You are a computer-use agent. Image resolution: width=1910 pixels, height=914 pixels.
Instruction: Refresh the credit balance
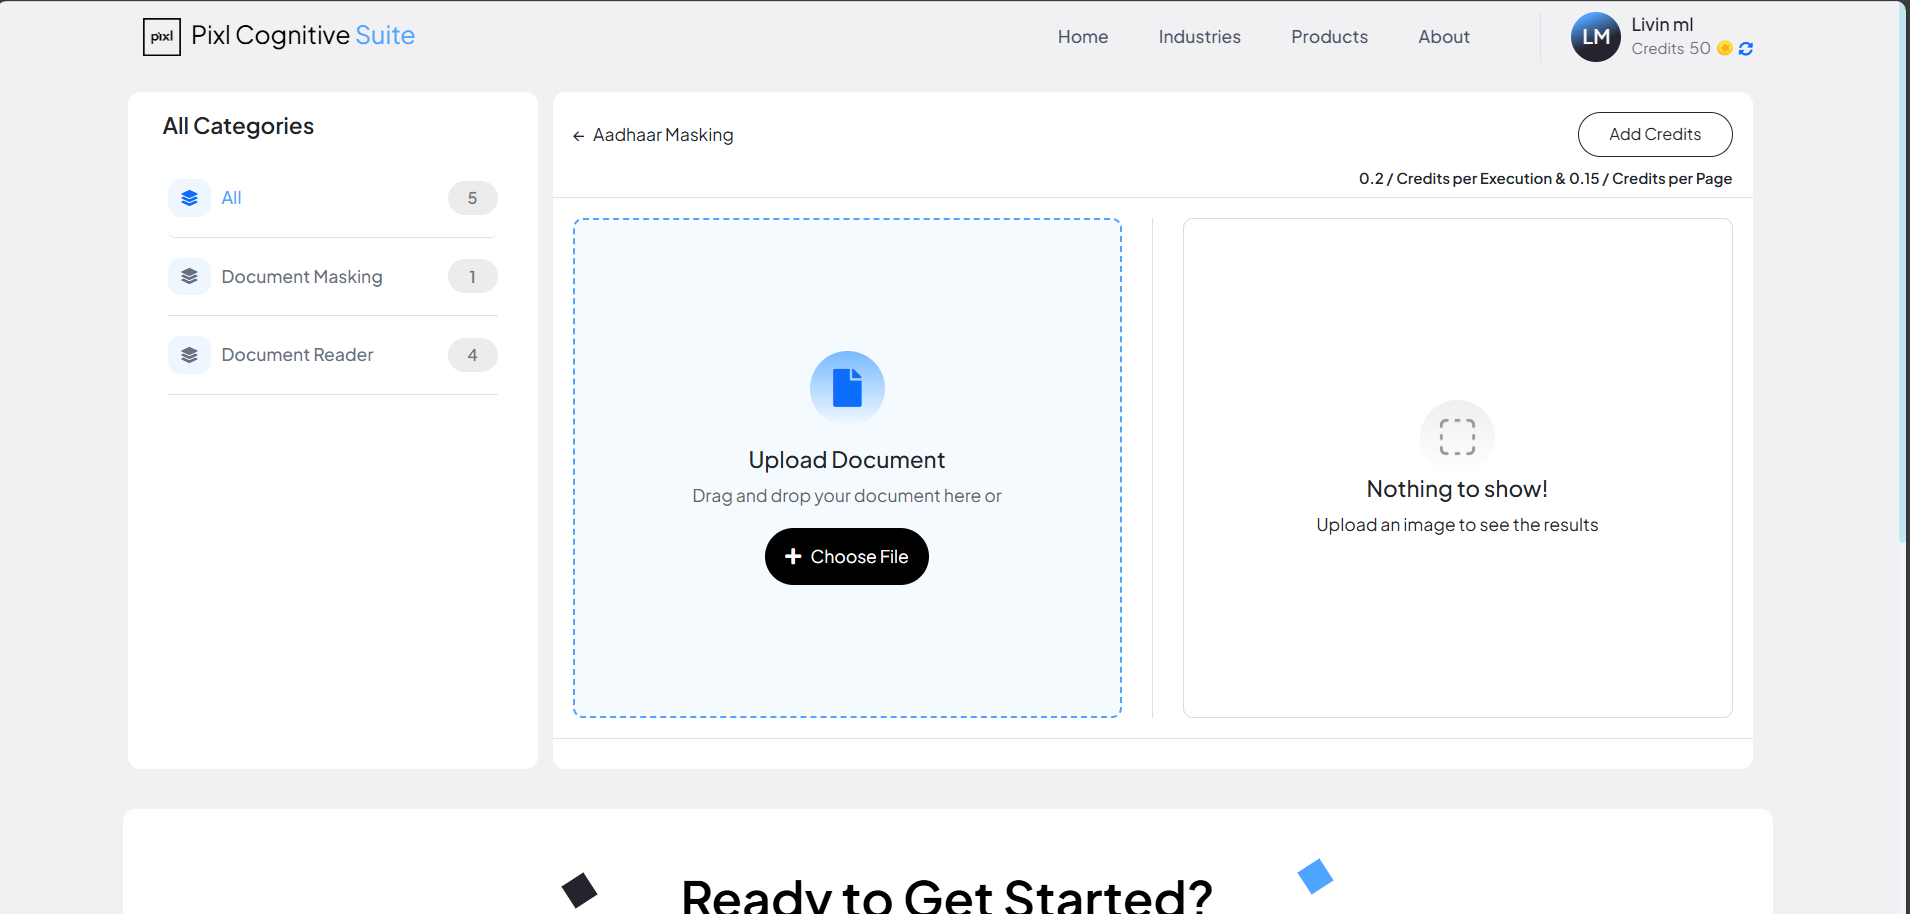(x=1745, y=48)
